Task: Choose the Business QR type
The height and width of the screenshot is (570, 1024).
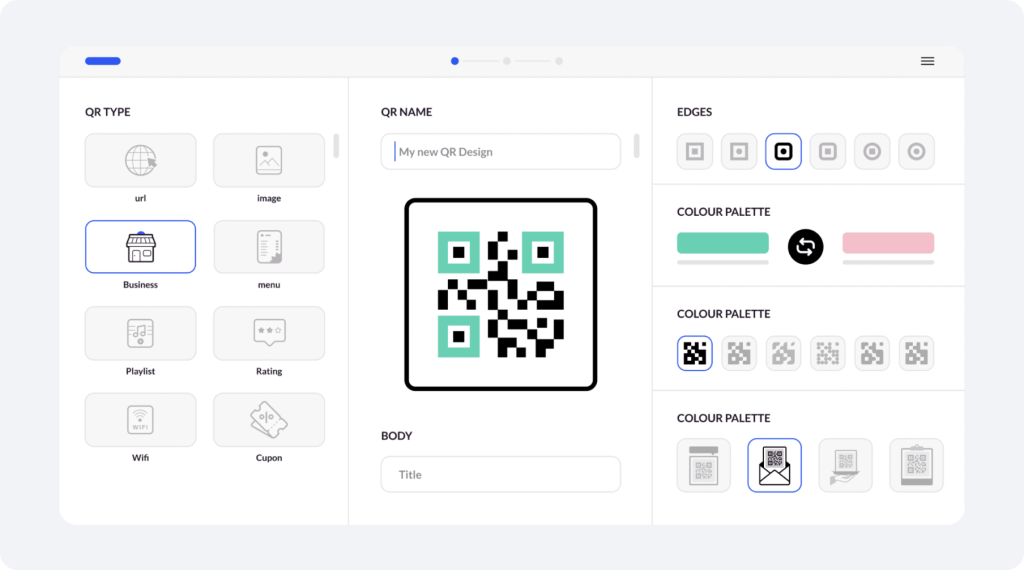Action: click(x=140, y=247)
